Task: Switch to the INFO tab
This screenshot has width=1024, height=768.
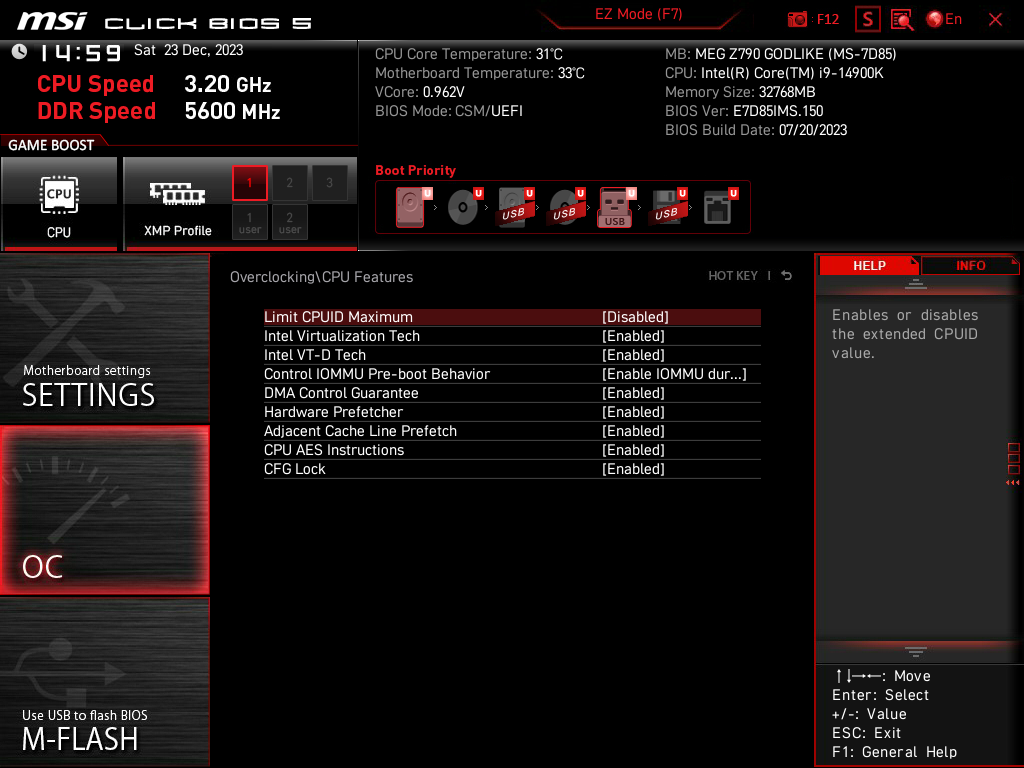Action: pos(970,265)
